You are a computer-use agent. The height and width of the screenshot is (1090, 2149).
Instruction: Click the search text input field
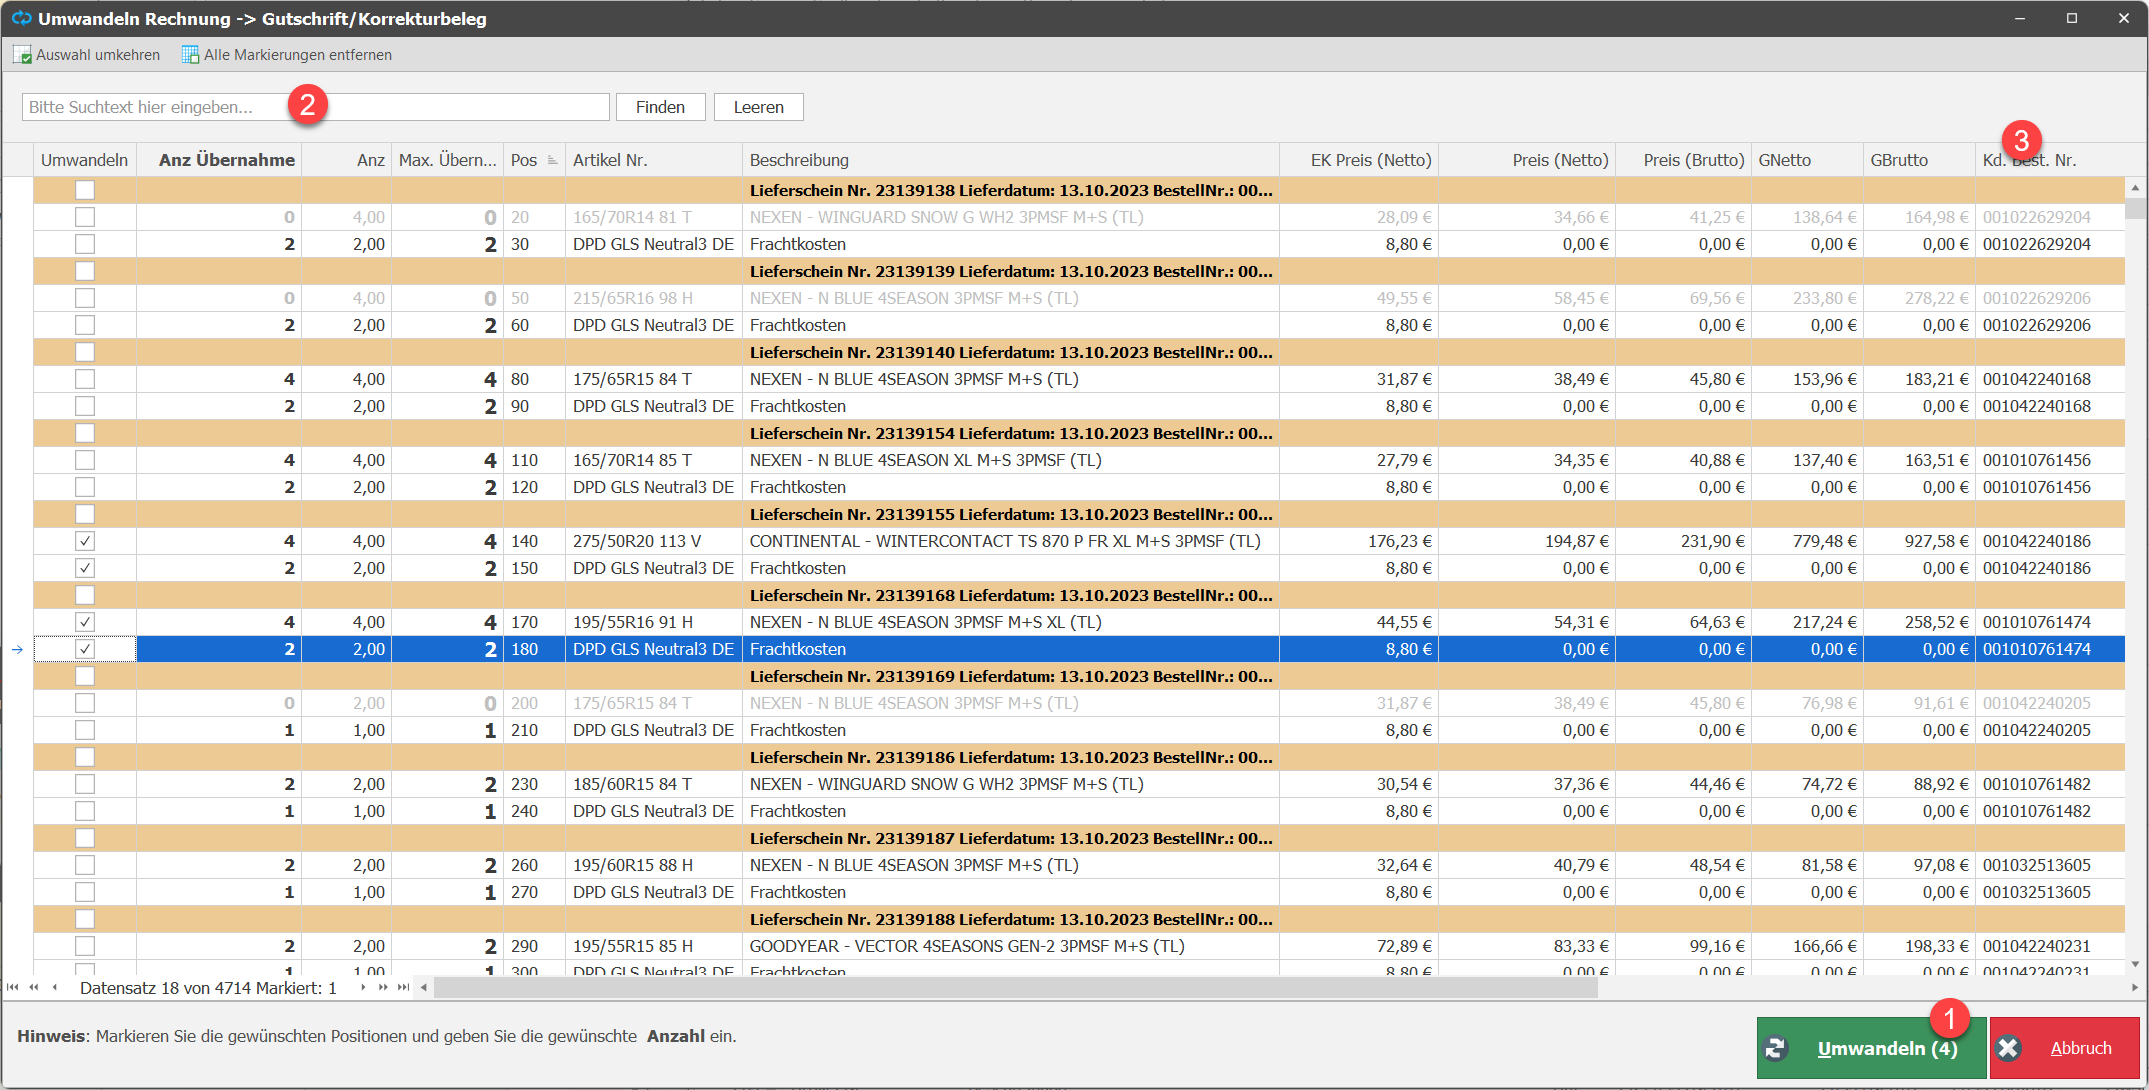click(316, 107)
